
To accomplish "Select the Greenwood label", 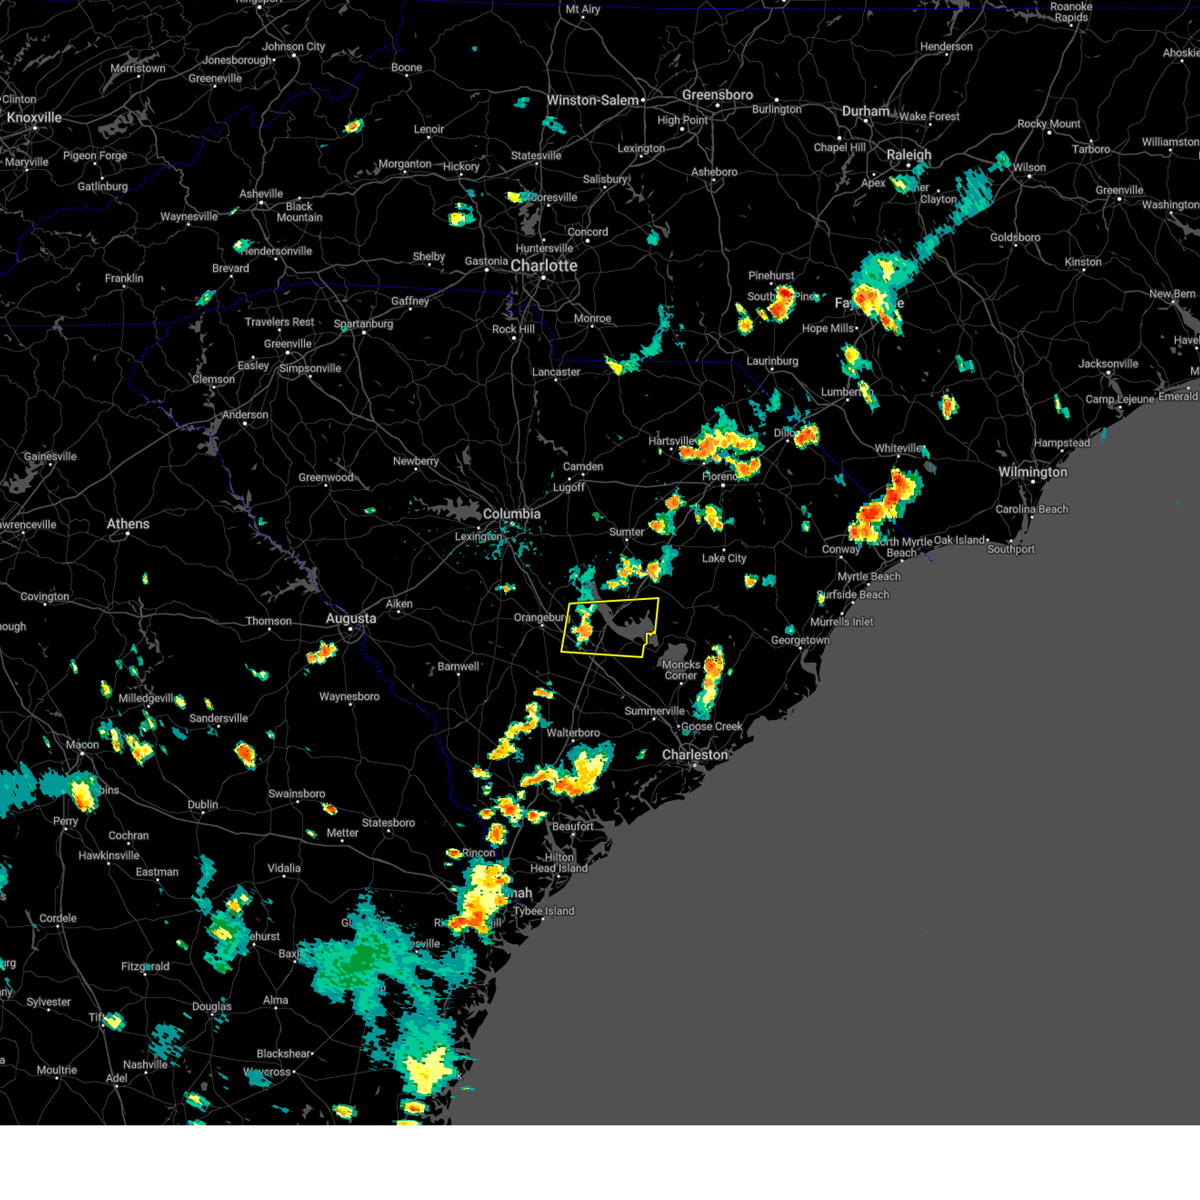I will click(x=326, y=478).
